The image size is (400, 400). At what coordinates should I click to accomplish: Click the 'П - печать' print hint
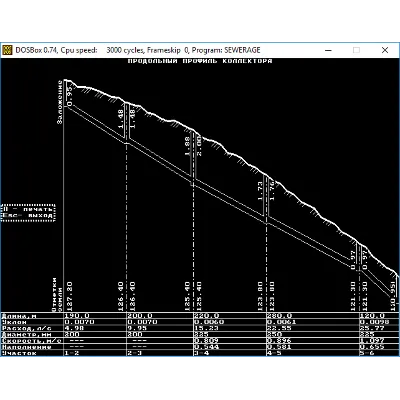coord(28,209)
